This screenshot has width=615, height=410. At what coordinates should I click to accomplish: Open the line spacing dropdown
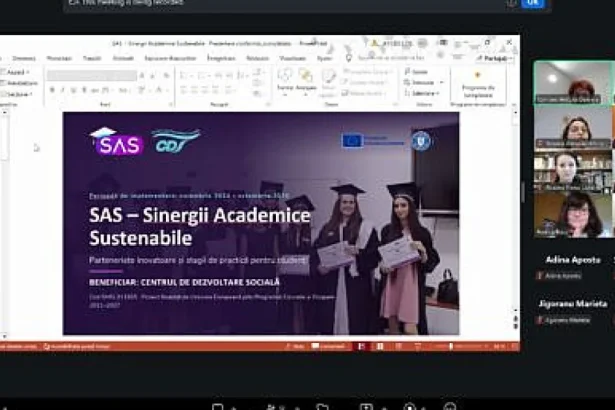tap(243, 75)
